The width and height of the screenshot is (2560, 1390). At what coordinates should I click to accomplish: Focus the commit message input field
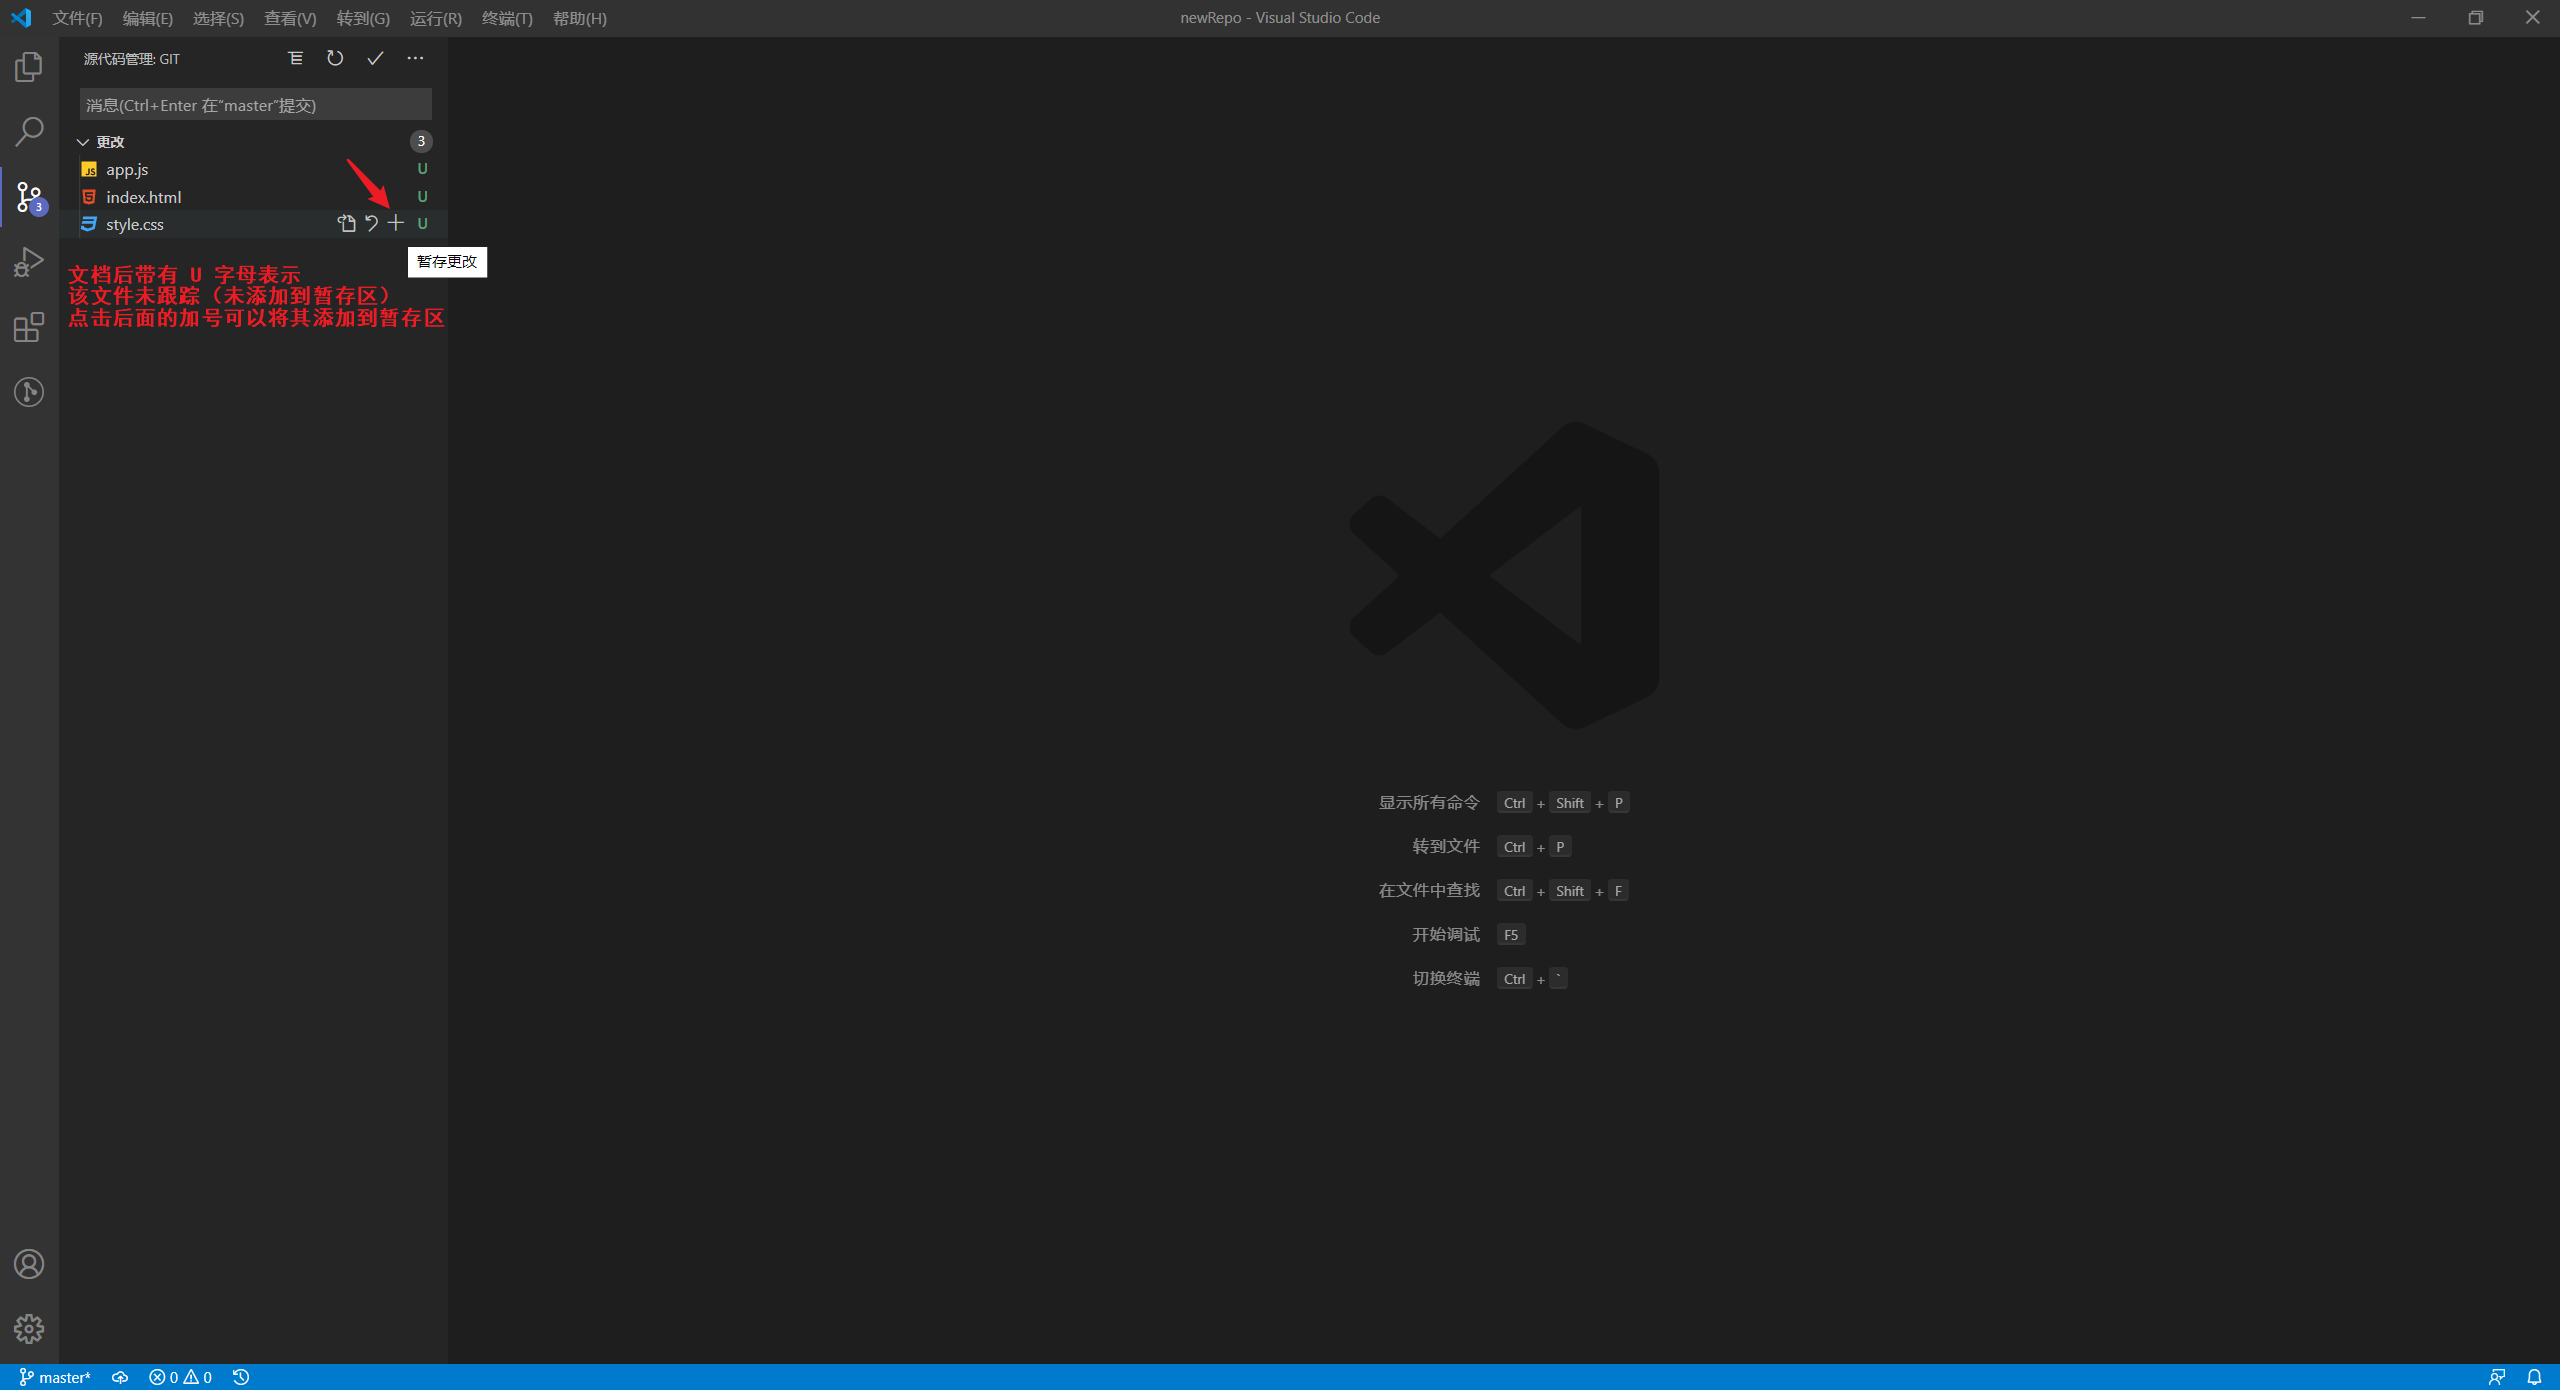click(x=256, y=104)
